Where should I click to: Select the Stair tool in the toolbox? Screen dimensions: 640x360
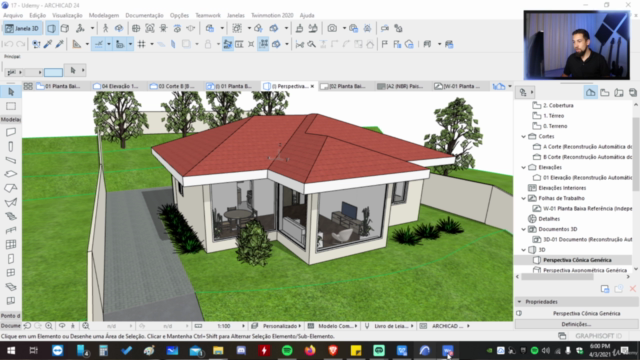(11, 216)
